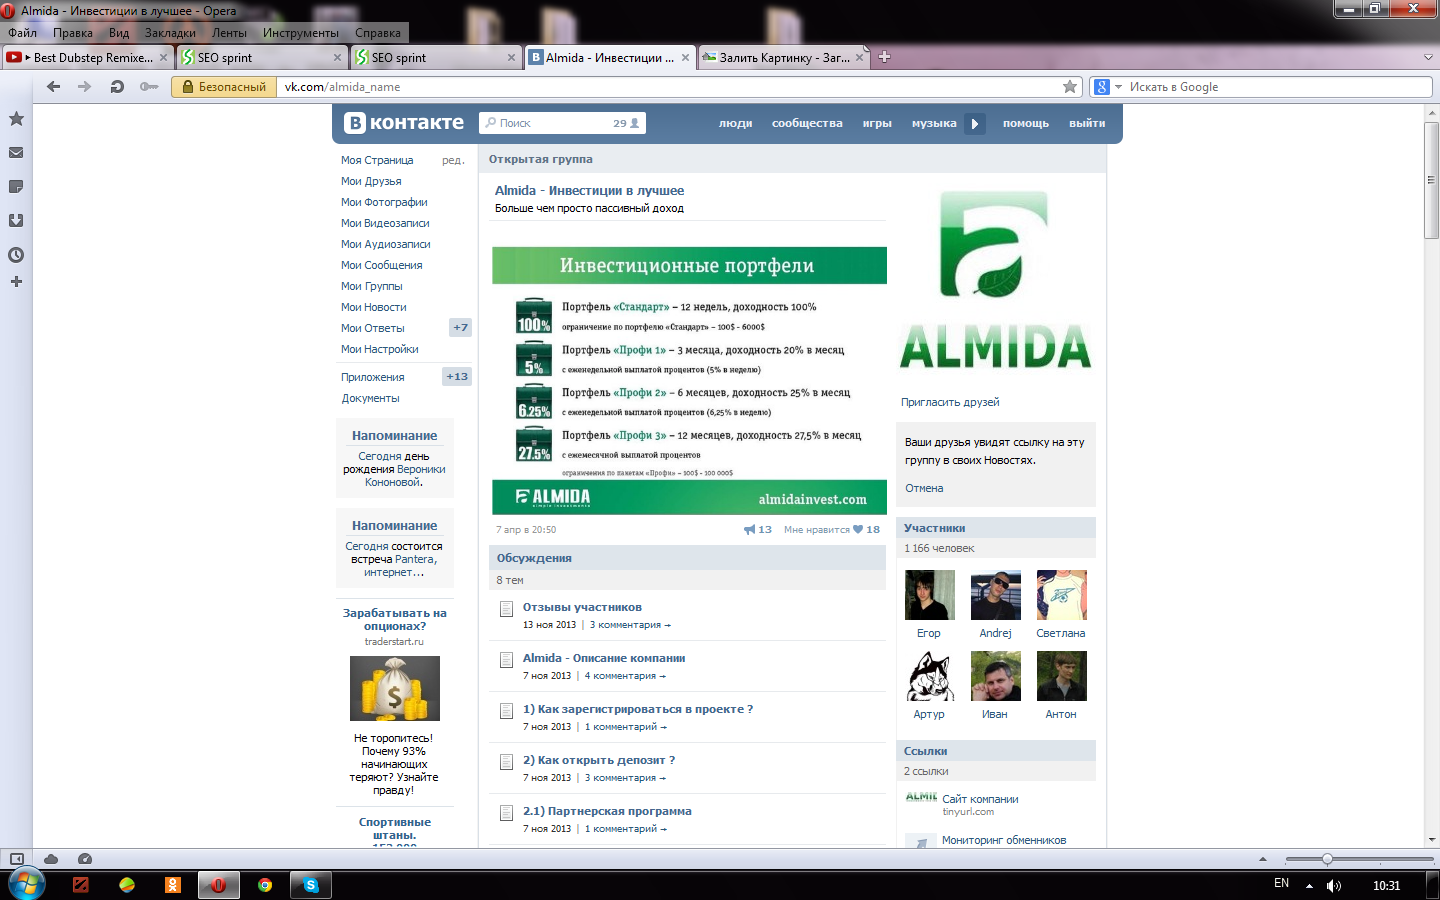Open the Отзывы участников discussion

pos(582,607)
